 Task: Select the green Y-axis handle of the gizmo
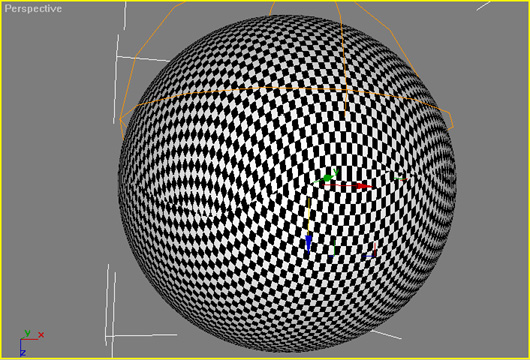click(328, 177)
